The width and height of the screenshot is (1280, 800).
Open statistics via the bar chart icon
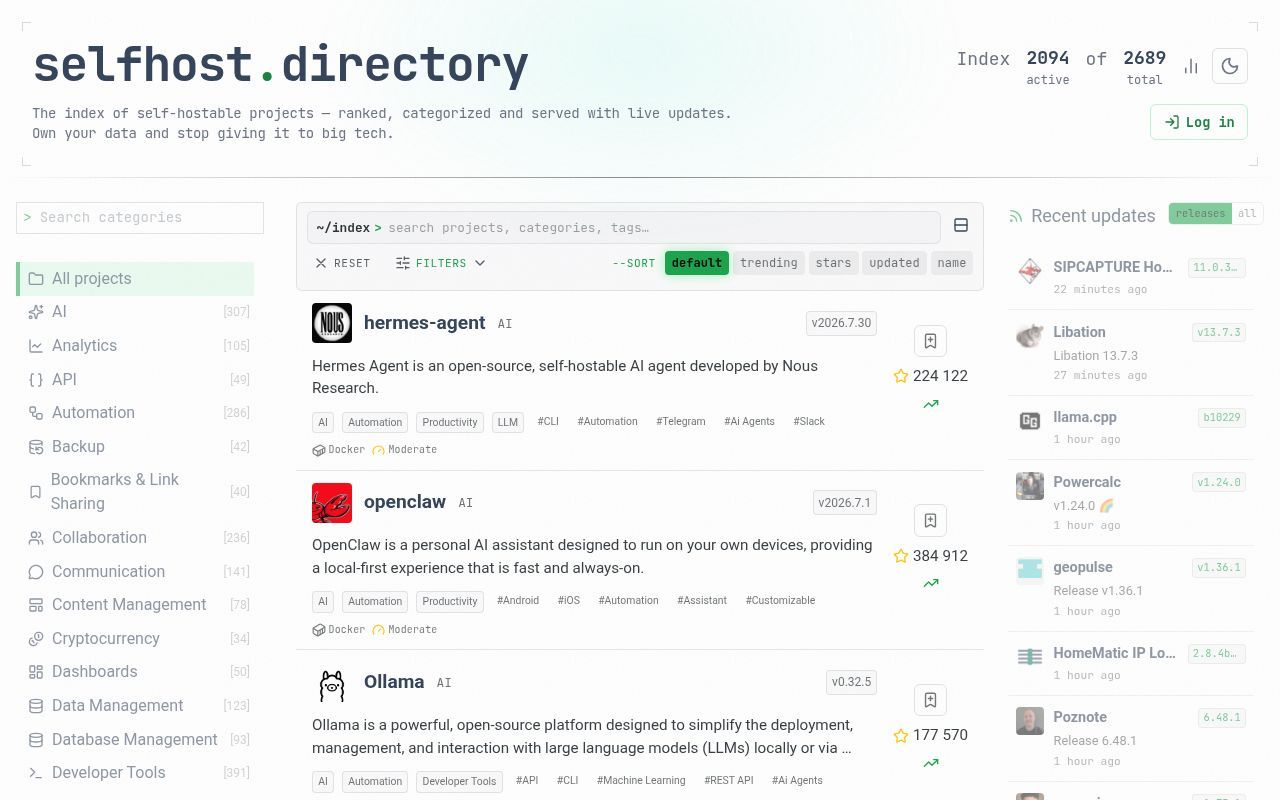(x=1191, y=66)
